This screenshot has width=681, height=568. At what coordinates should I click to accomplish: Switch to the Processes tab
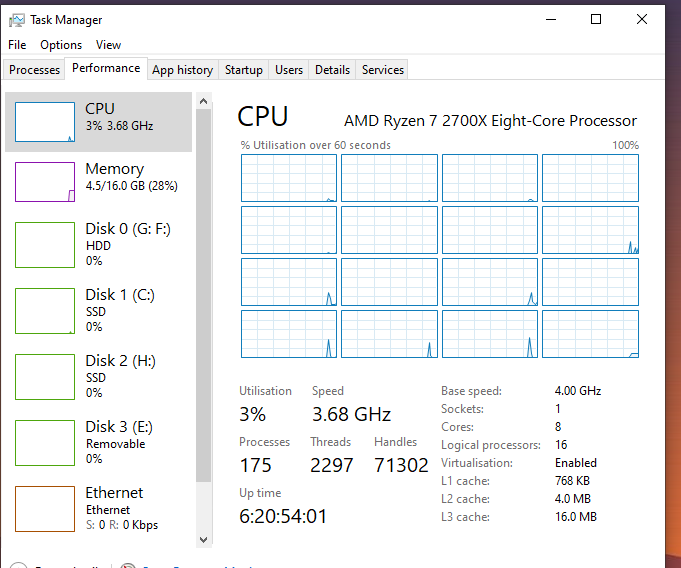click(34, 69)
